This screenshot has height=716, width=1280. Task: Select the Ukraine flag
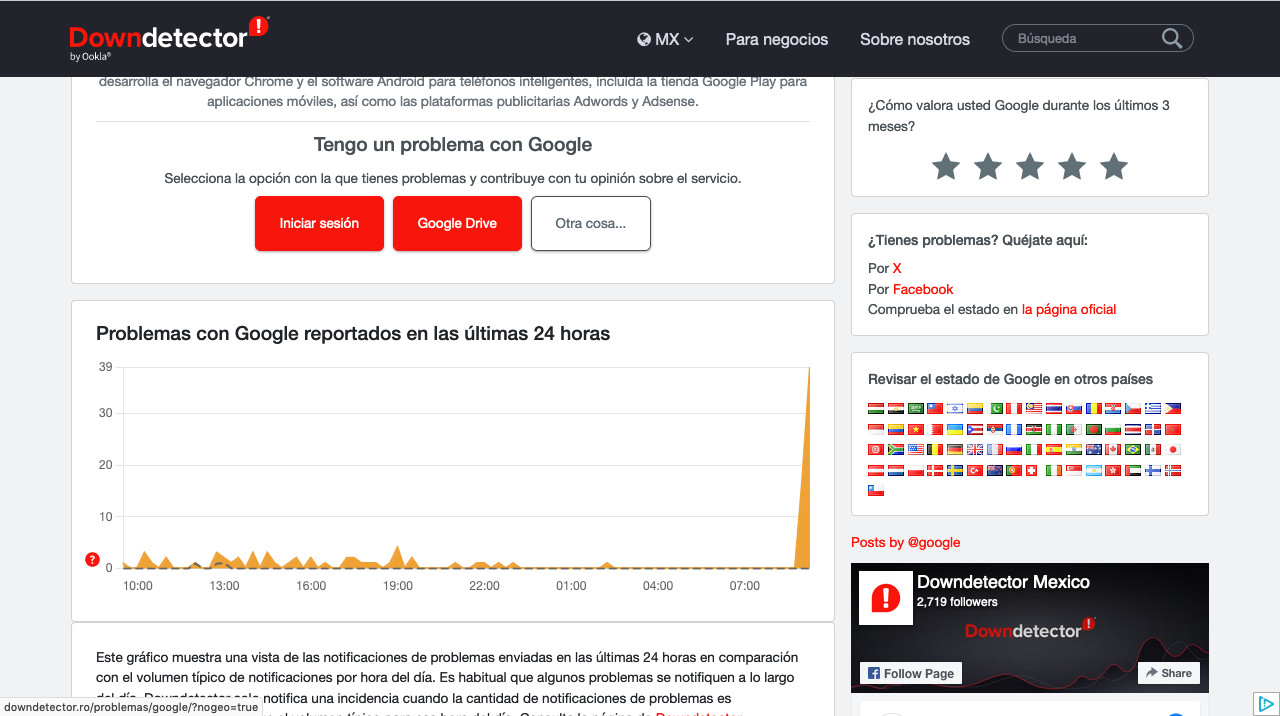pyautogui.click(x=955, y=429)
